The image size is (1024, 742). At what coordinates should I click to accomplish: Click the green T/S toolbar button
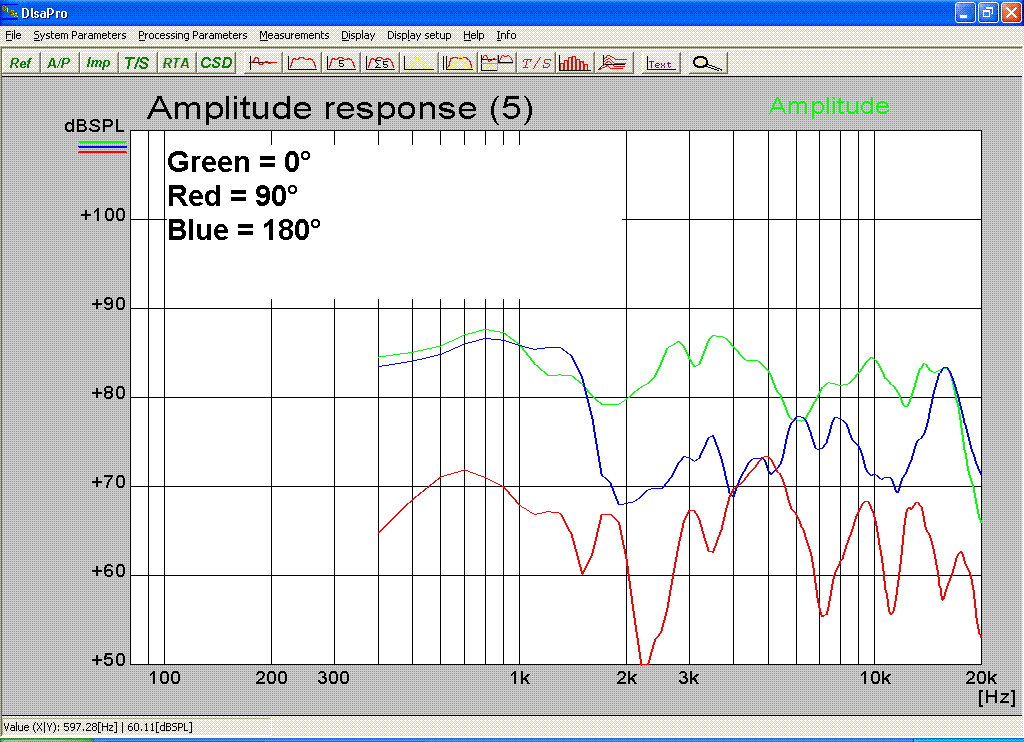coord(136,63)
